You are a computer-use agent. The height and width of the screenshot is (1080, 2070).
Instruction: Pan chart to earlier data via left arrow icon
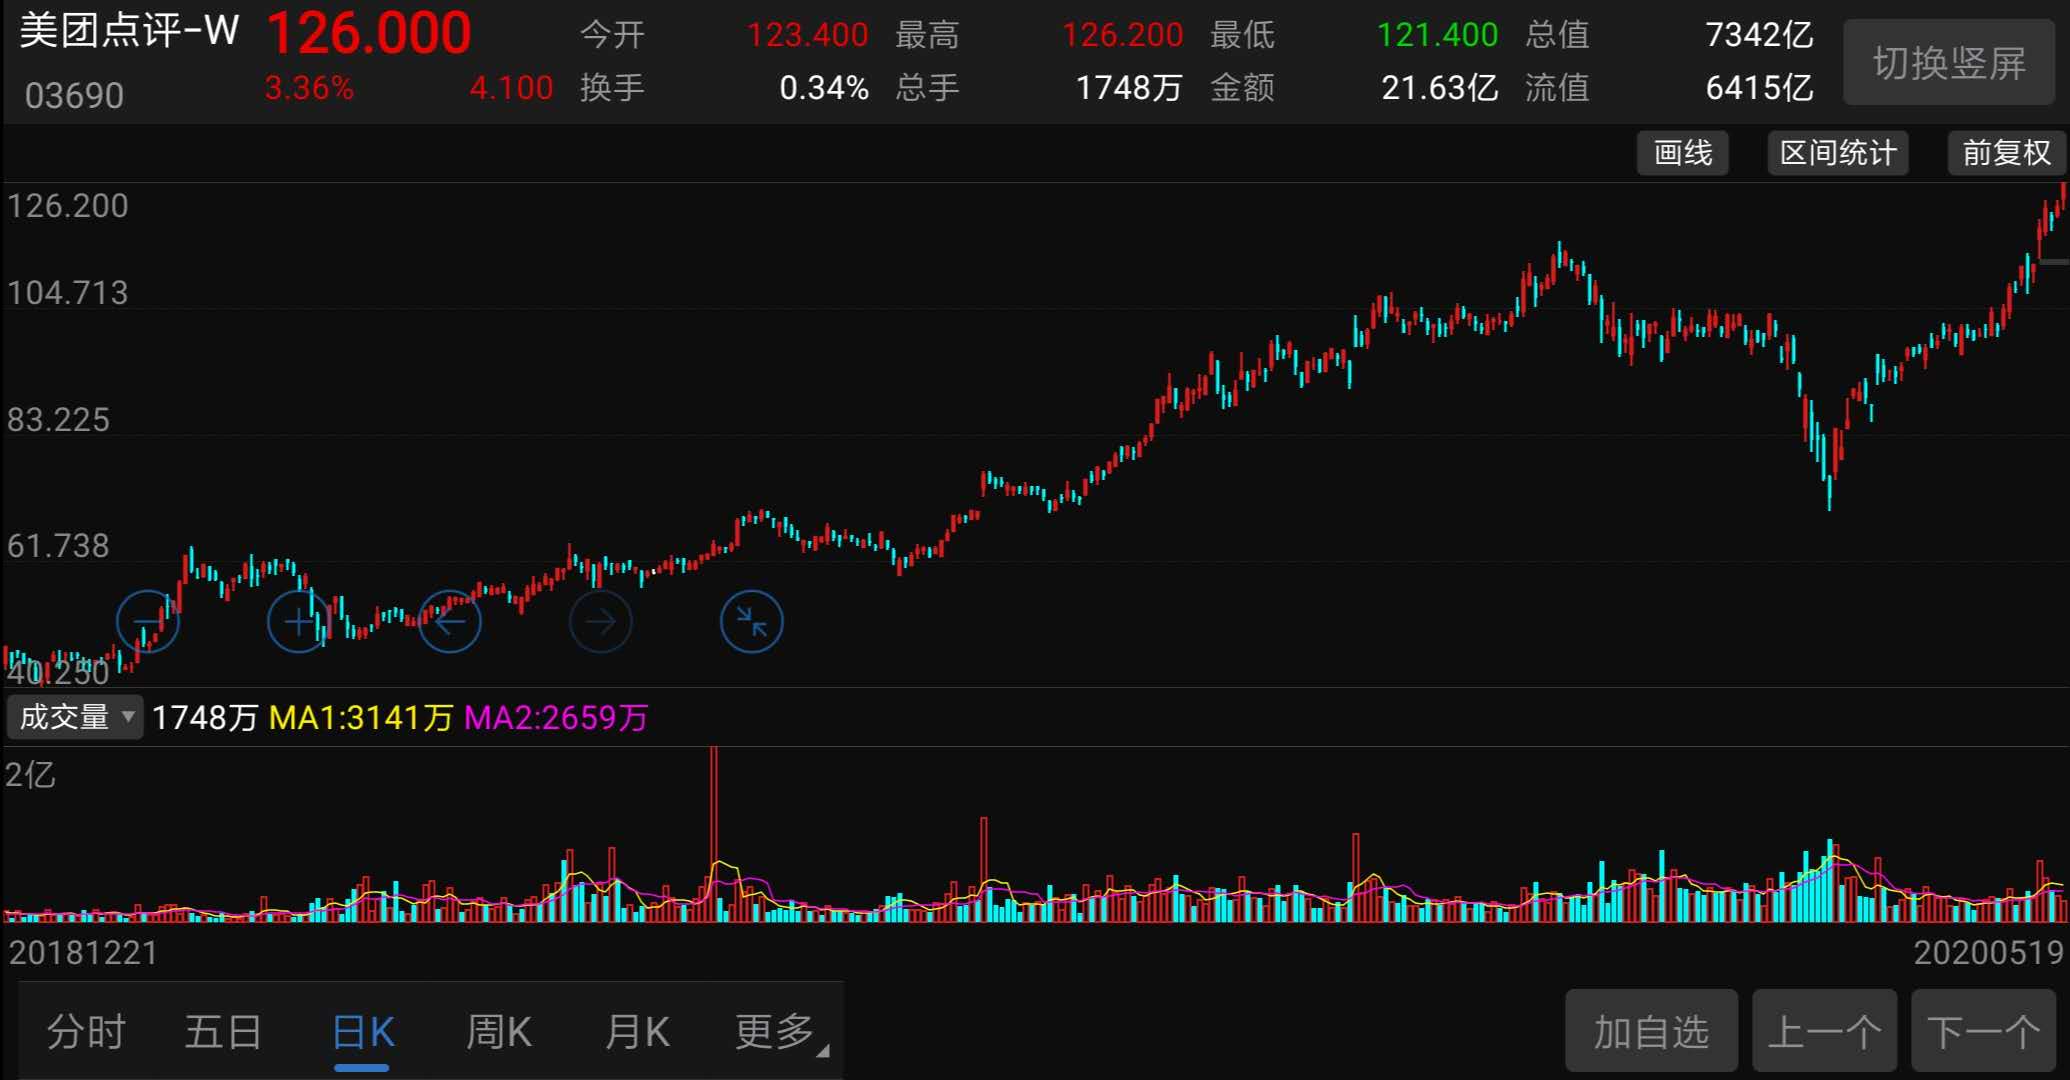pos(450,620)
